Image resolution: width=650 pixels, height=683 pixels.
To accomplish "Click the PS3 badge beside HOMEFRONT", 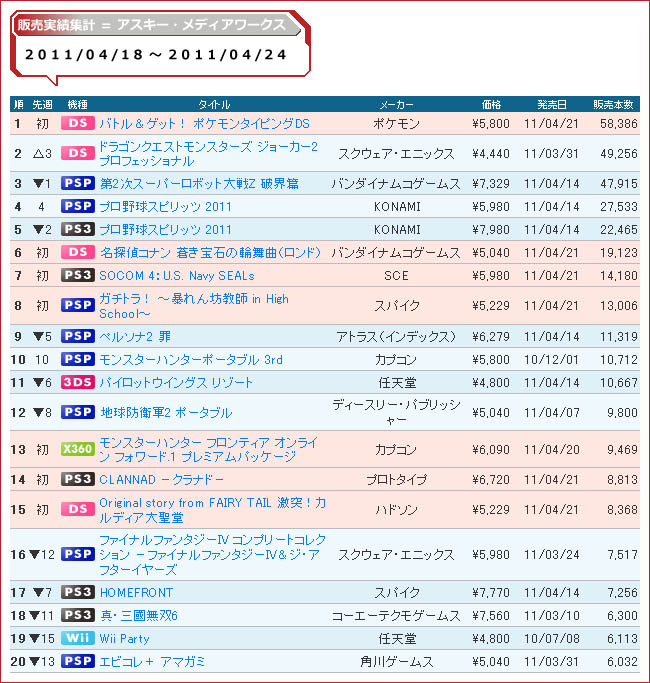I will 78,592.
